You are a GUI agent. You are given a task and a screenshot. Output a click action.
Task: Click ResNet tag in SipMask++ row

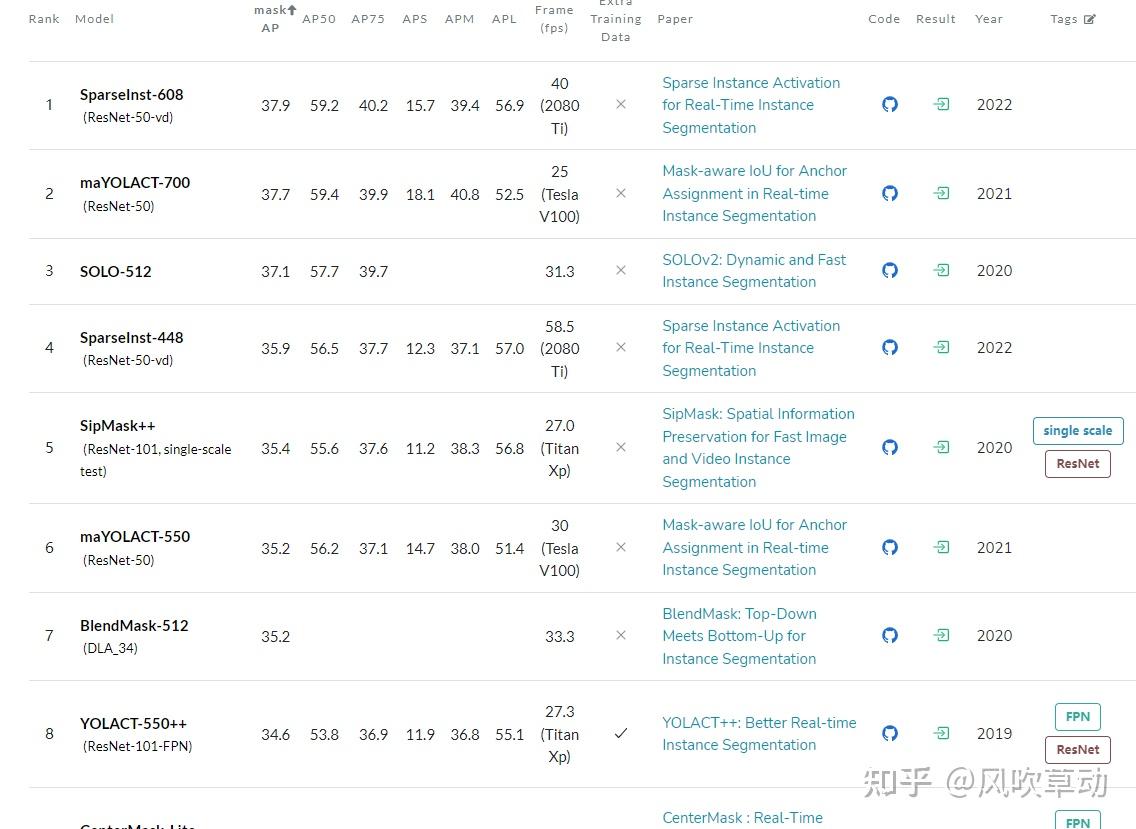[1077, 464]
